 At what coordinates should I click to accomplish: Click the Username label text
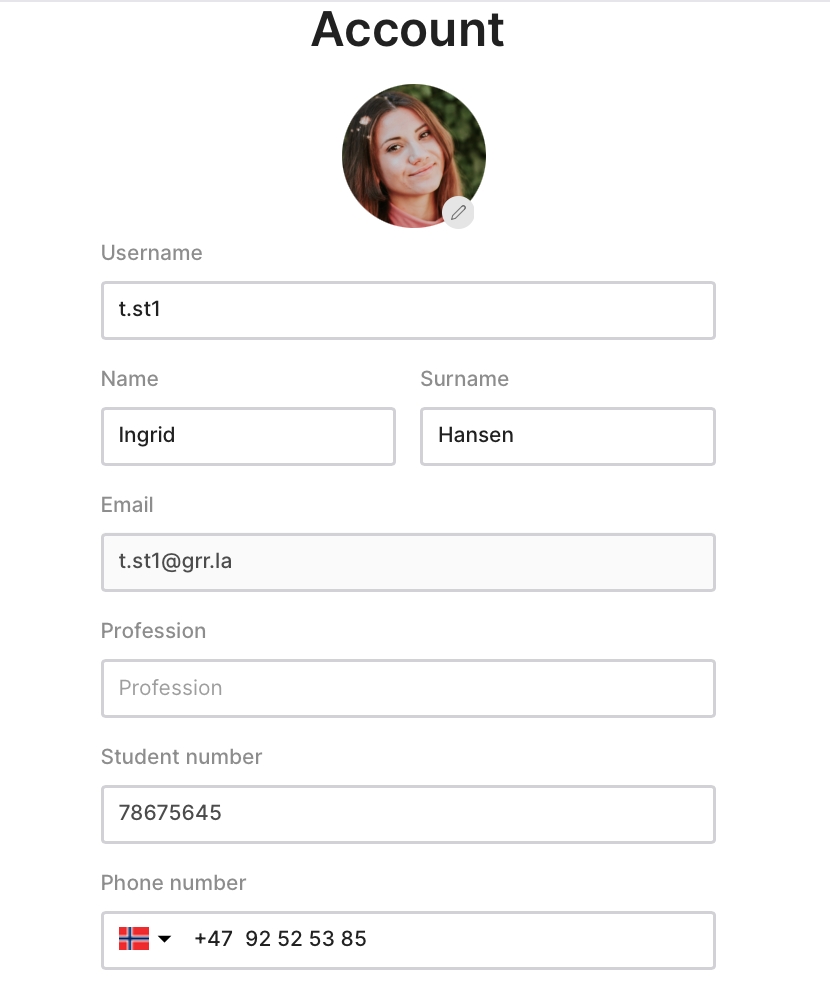point(152,252)
